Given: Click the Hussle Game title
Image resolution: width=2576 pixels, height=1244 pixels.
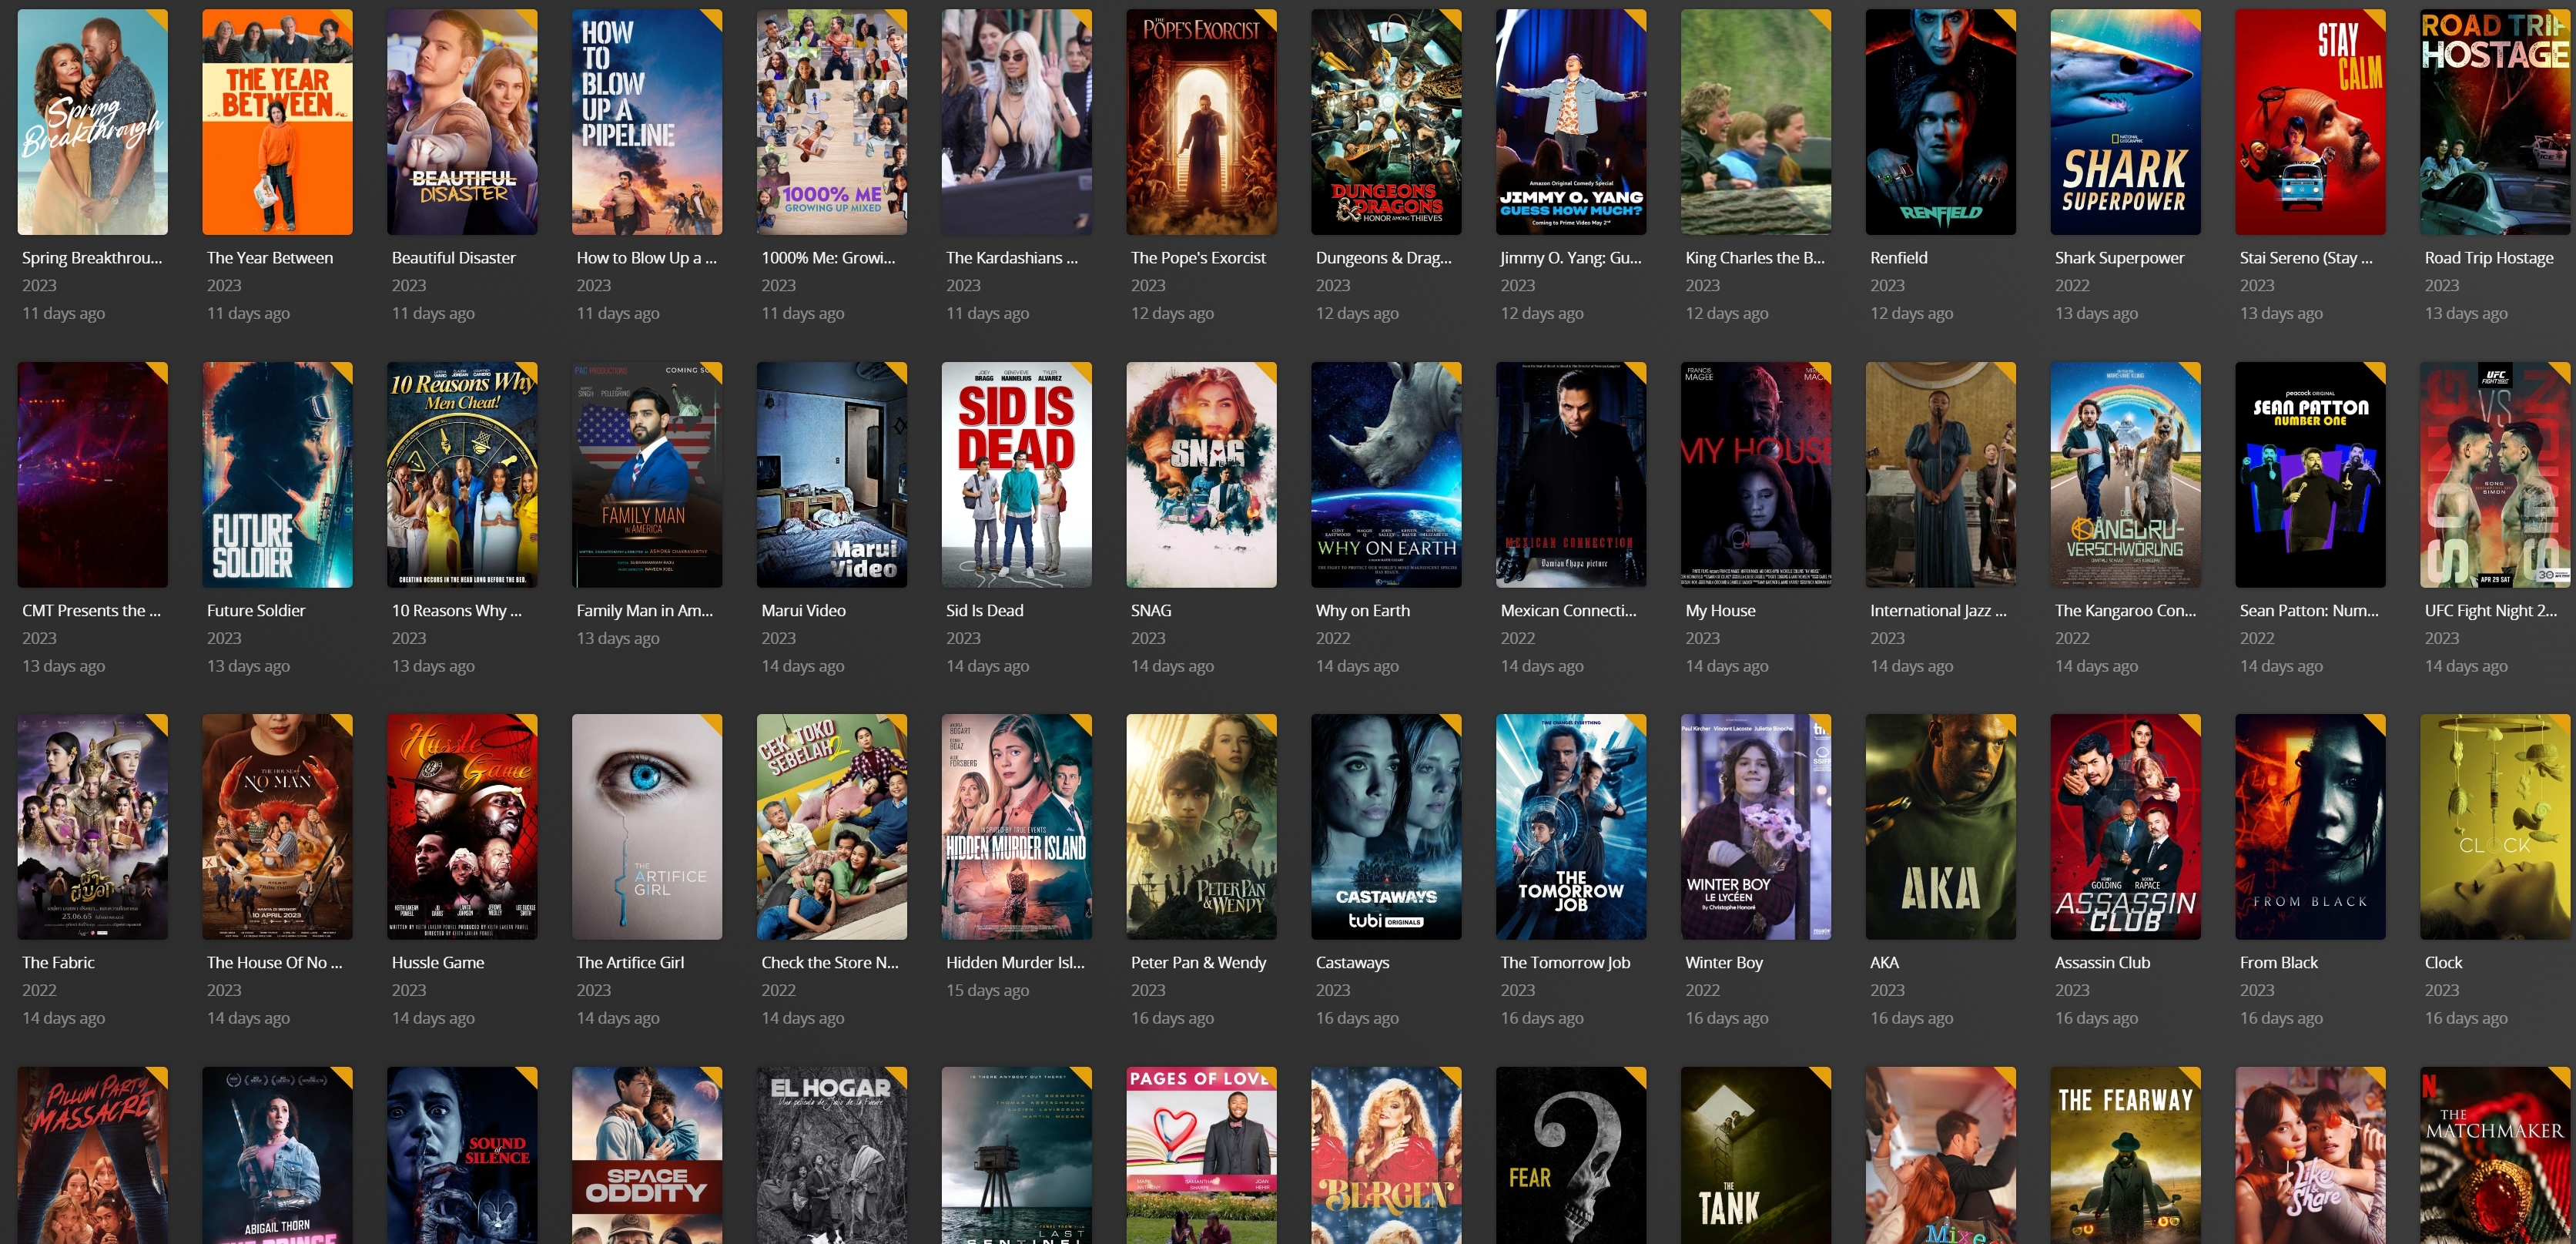Looking at the screenshot, I should pyautogui.click(x=438, y=962).
